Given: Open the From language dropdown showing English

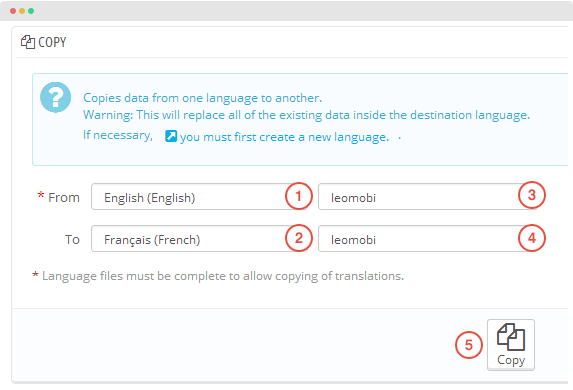Looking at the screenshot, I should [x=201, y=197].
